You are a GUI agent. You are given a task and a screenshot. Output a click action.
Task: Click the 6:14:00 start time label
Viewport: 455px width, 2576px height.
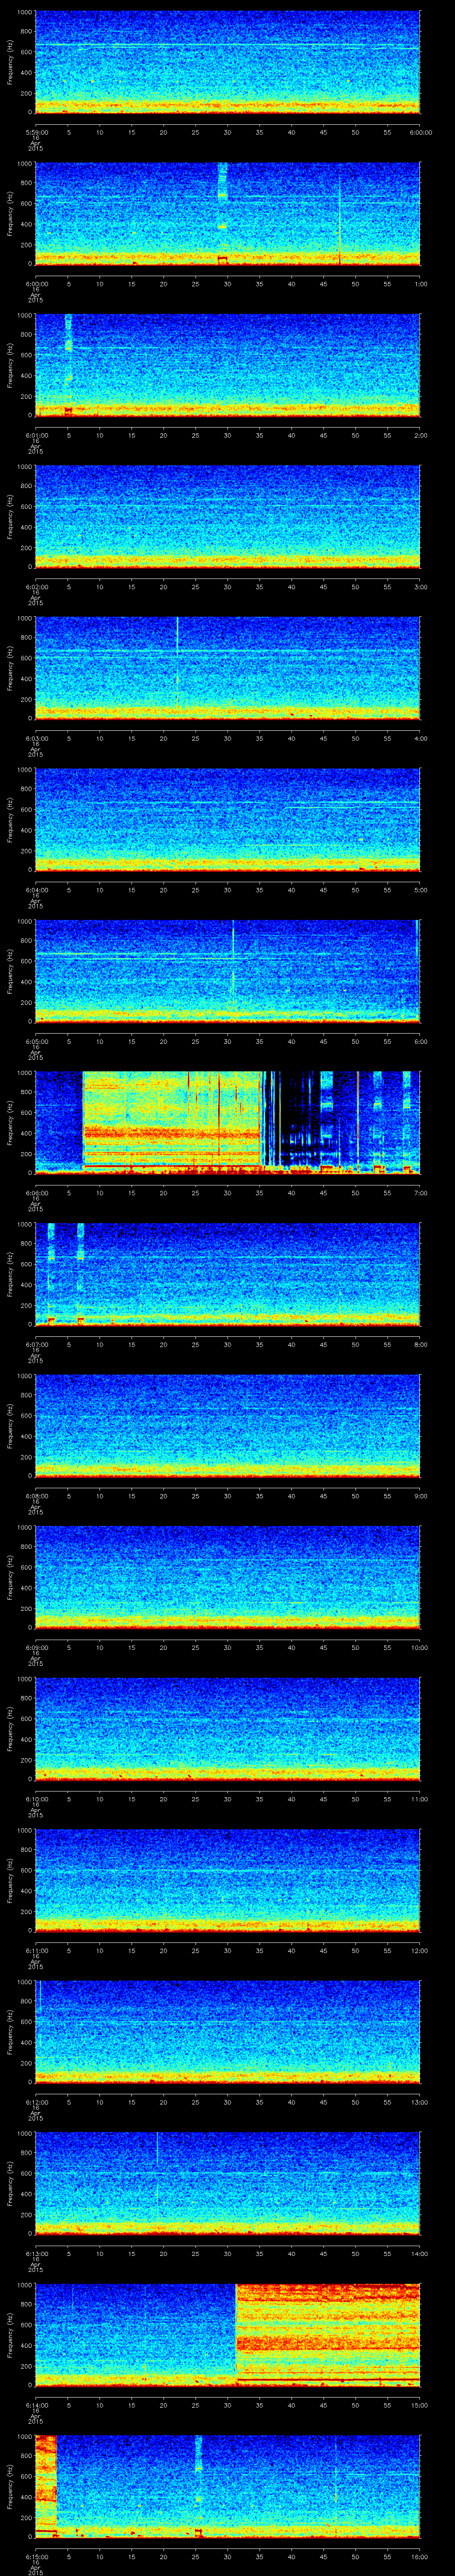[x=36, y=2404]
